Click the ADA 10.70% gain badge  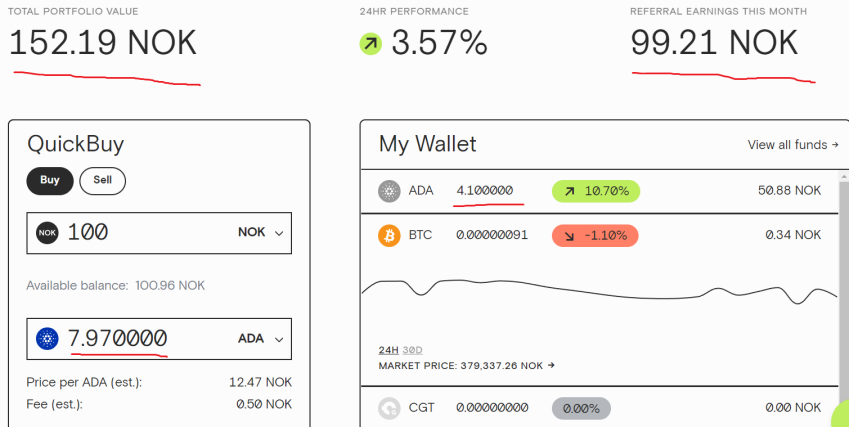pyautogui.click(x=596, y=191)
